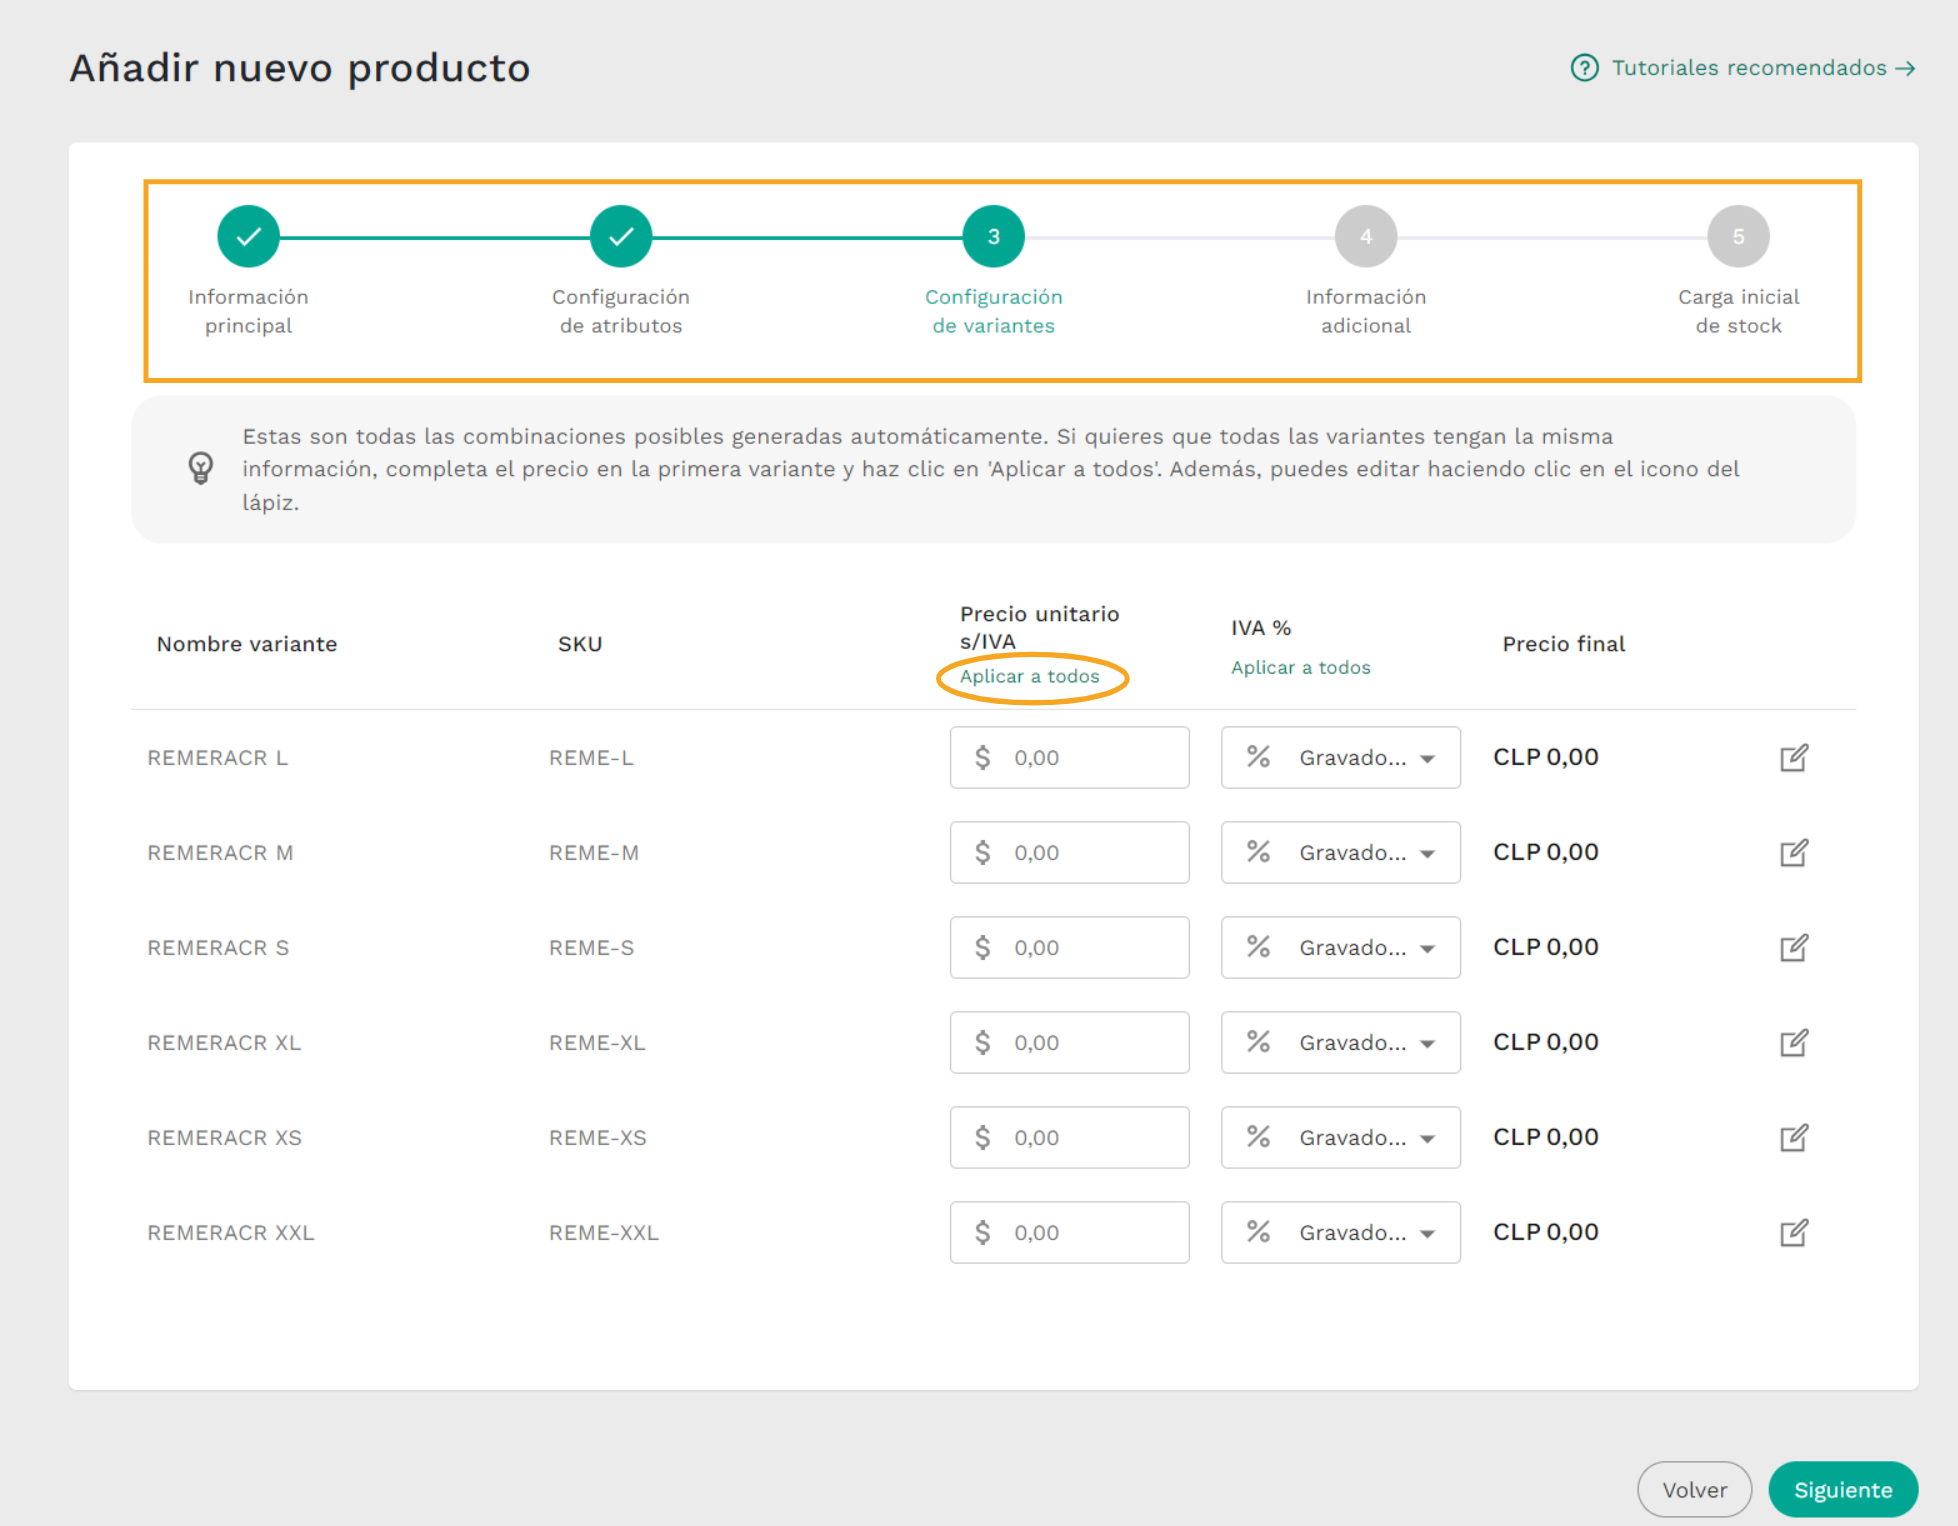Viewport: 1958px width, 1526px height.
Task: Open edit pencil for REMERACR M variant
Action: click(1794, 853)
